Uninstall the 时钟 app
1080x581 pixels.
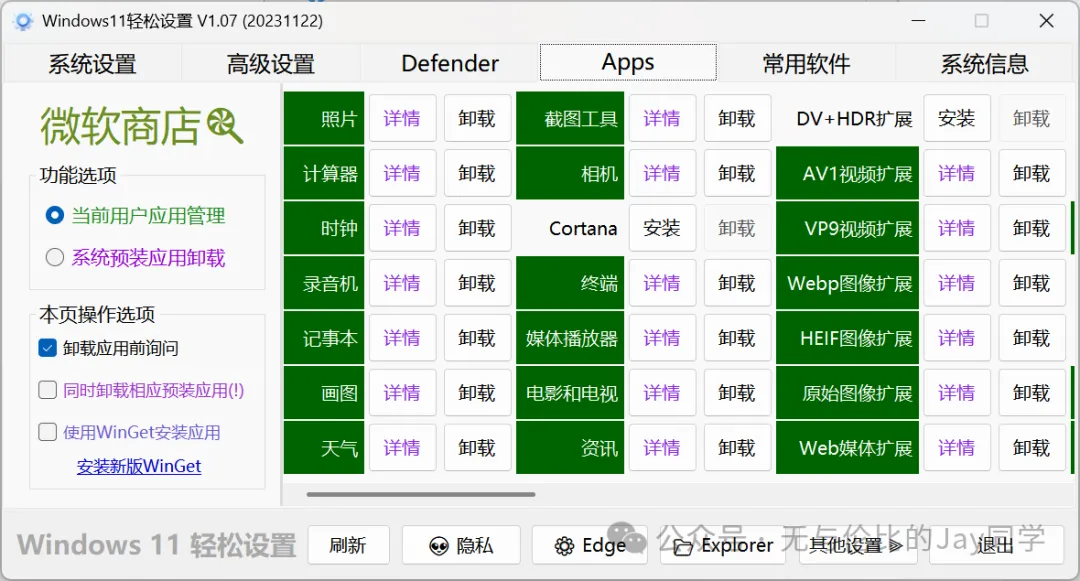pyautogui.click(x=477, y=228)
